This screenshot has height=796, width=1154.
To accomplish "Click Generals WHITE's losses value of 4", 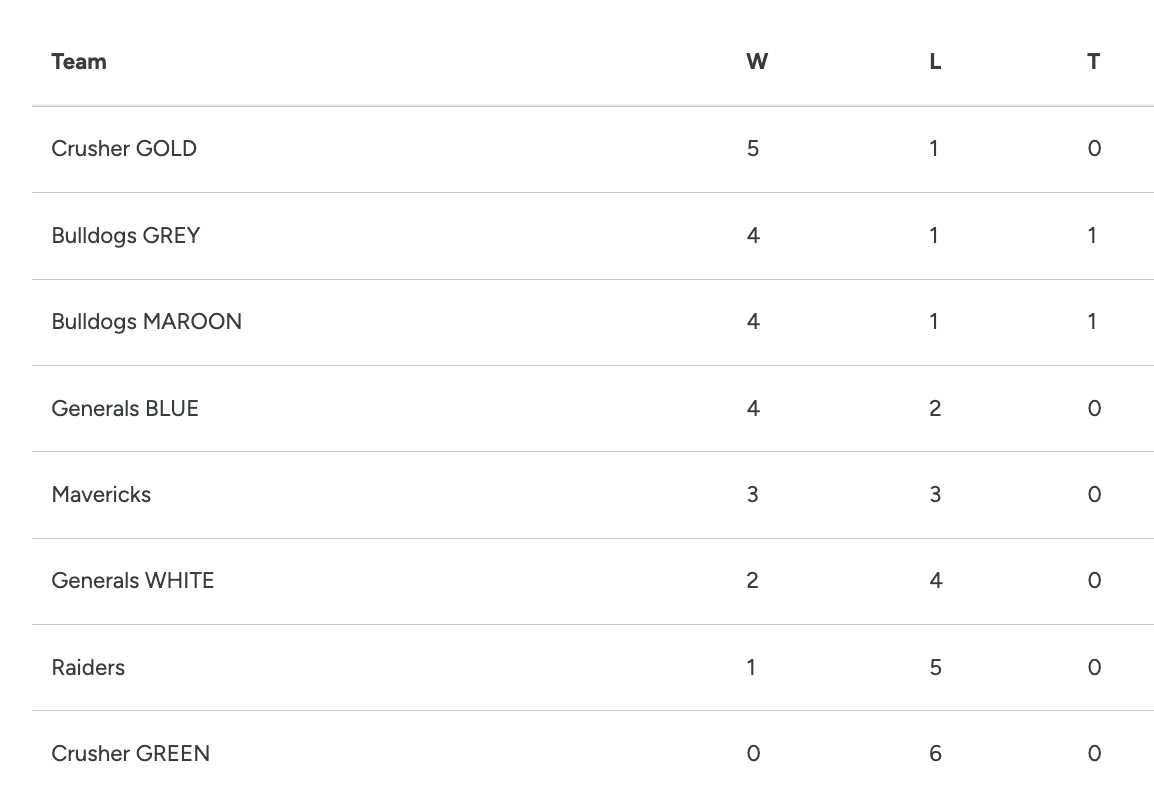I will click(x=935, y=581).
